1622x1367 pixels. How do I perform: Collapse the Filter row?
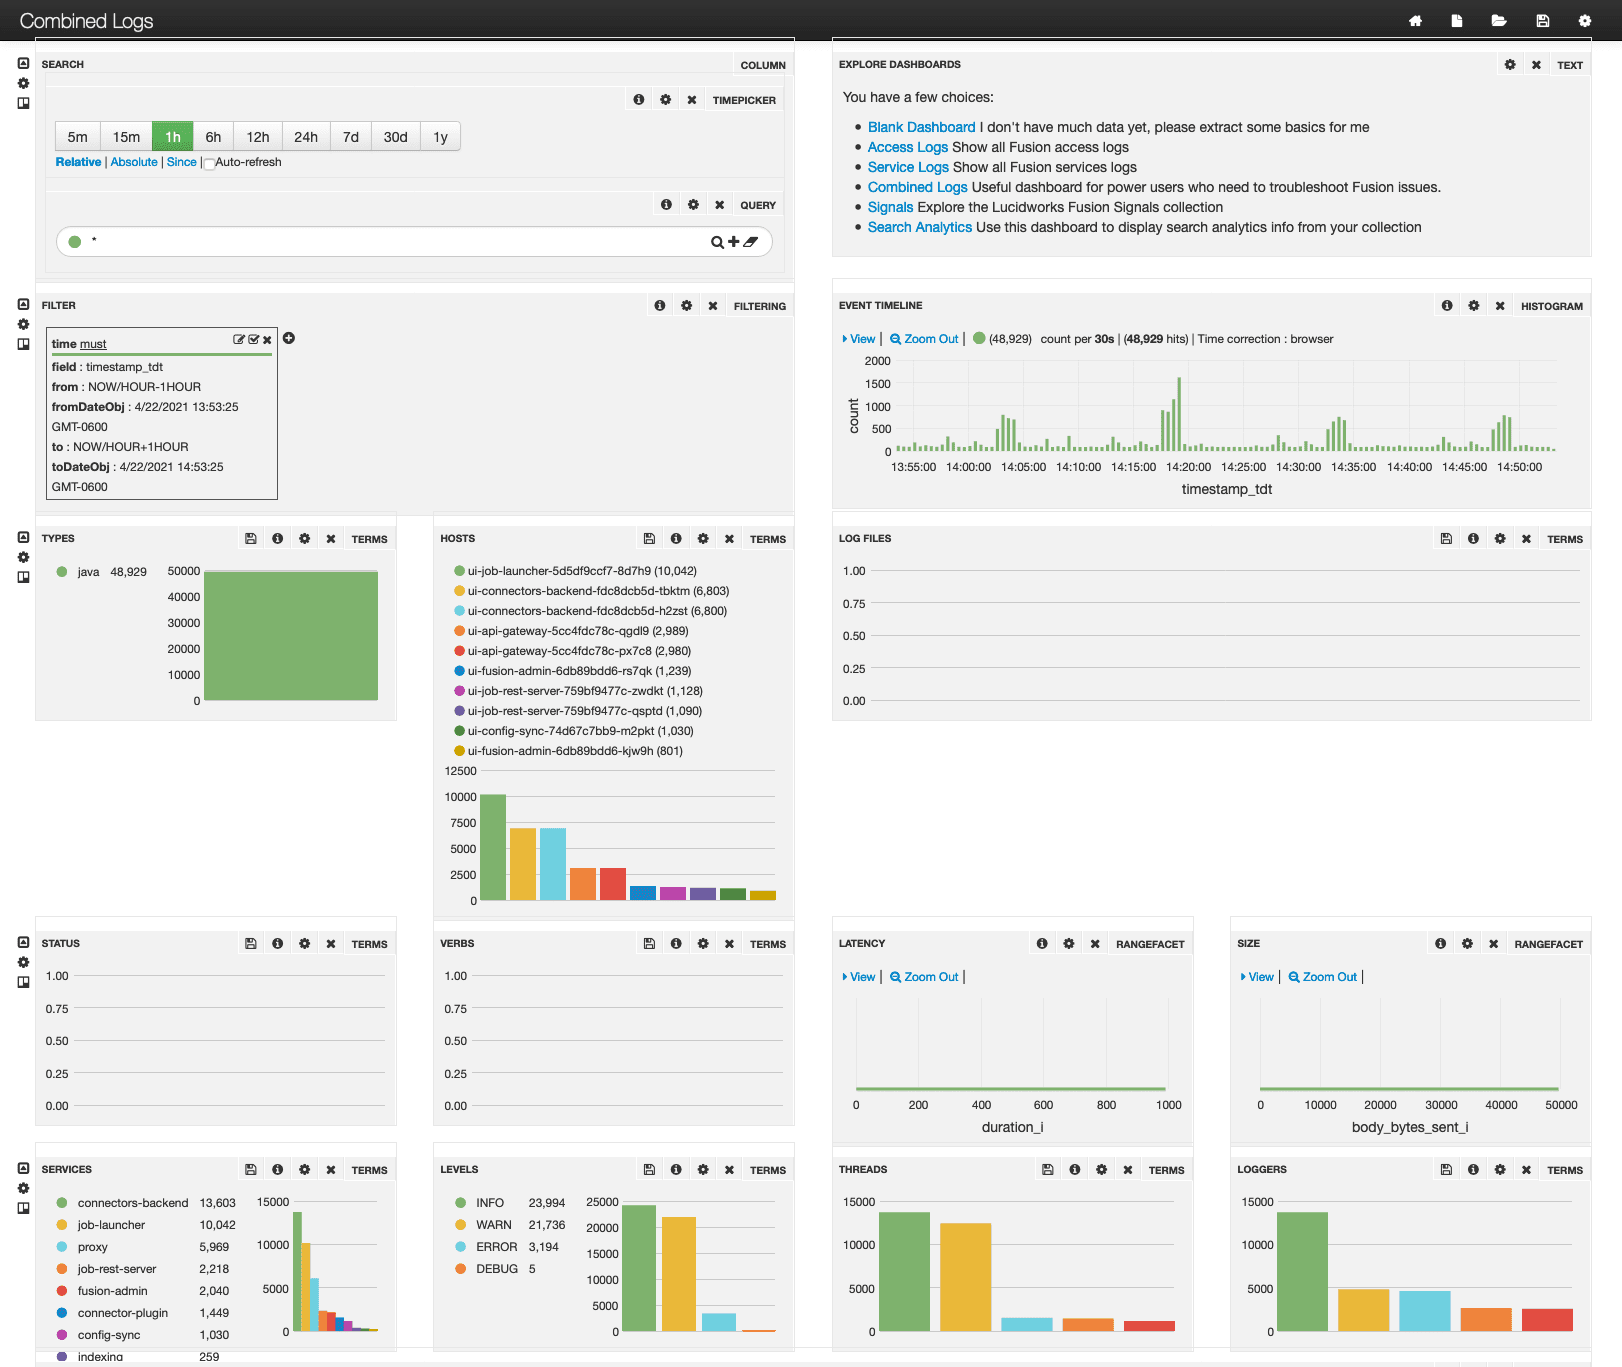pyautogui.click(x=23, y=304)
